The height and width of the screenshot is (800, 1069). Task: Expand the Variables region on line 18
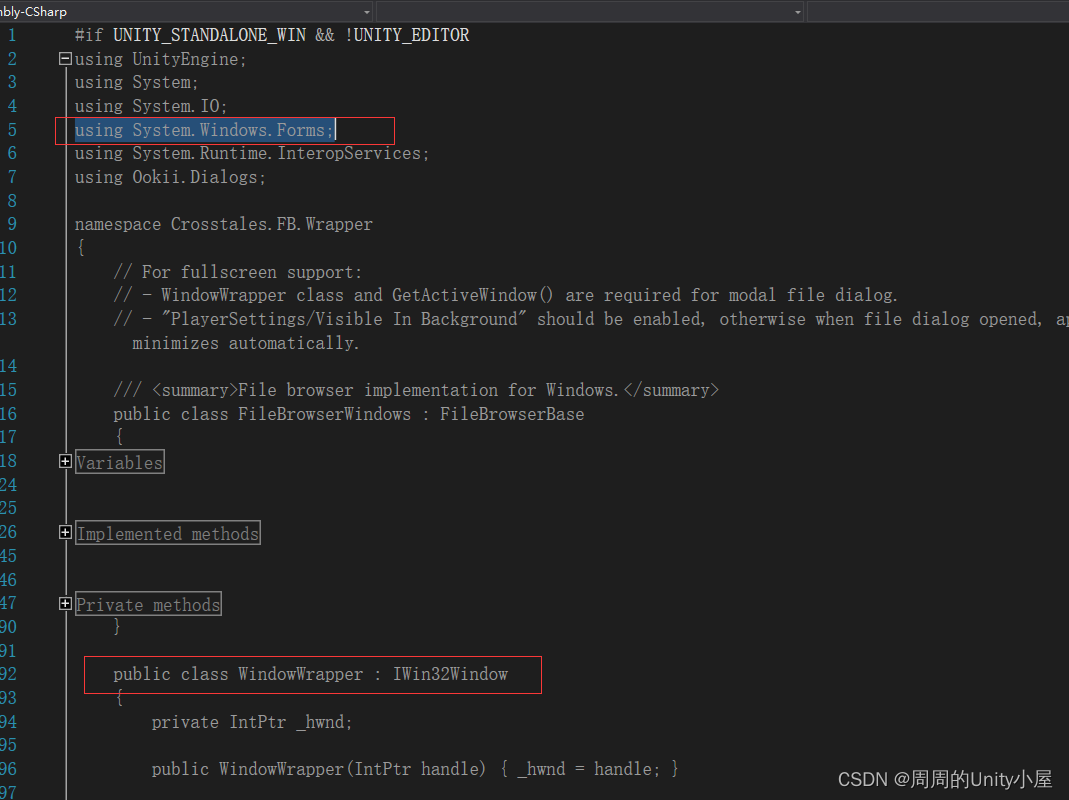(x=119, y=462)
